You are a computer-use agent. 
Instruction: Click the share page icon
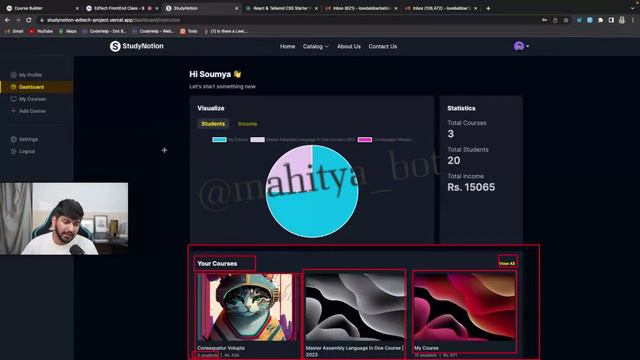[555, 20]
